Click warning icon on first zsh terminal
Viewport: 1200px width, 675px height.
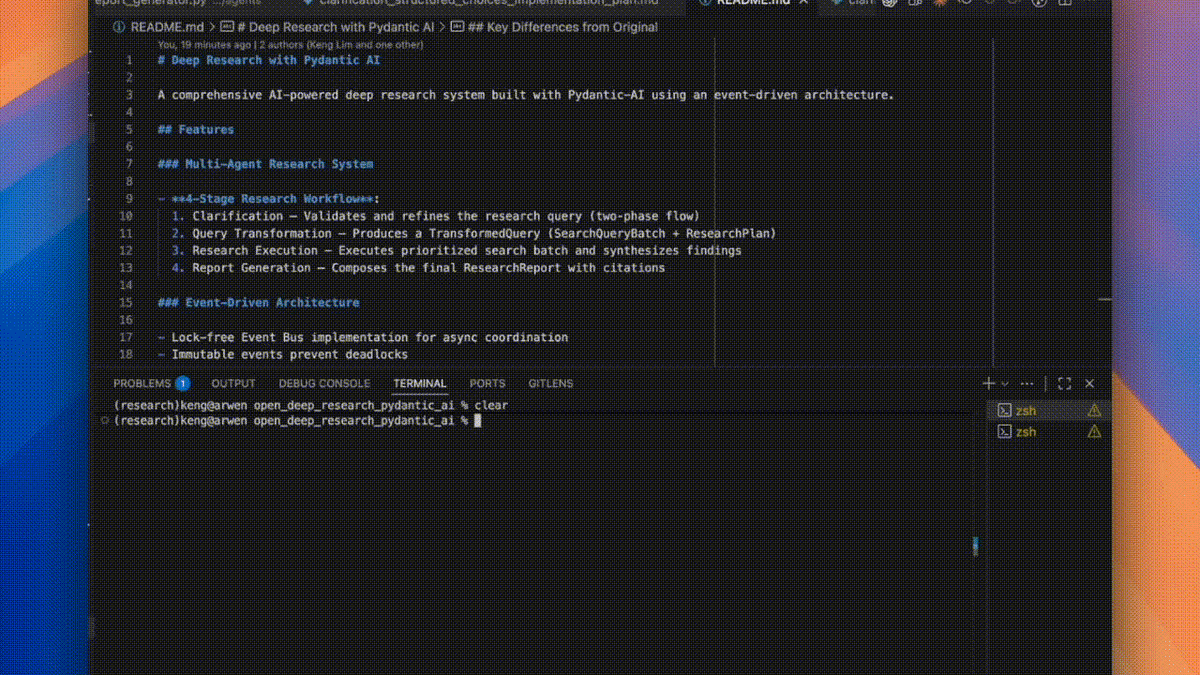(x=1094, y=410)
